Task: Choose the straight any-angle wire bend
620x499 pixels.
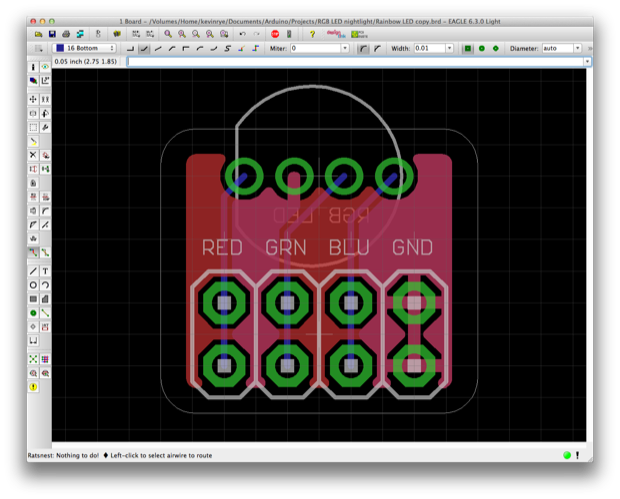Action: point(158,49)
